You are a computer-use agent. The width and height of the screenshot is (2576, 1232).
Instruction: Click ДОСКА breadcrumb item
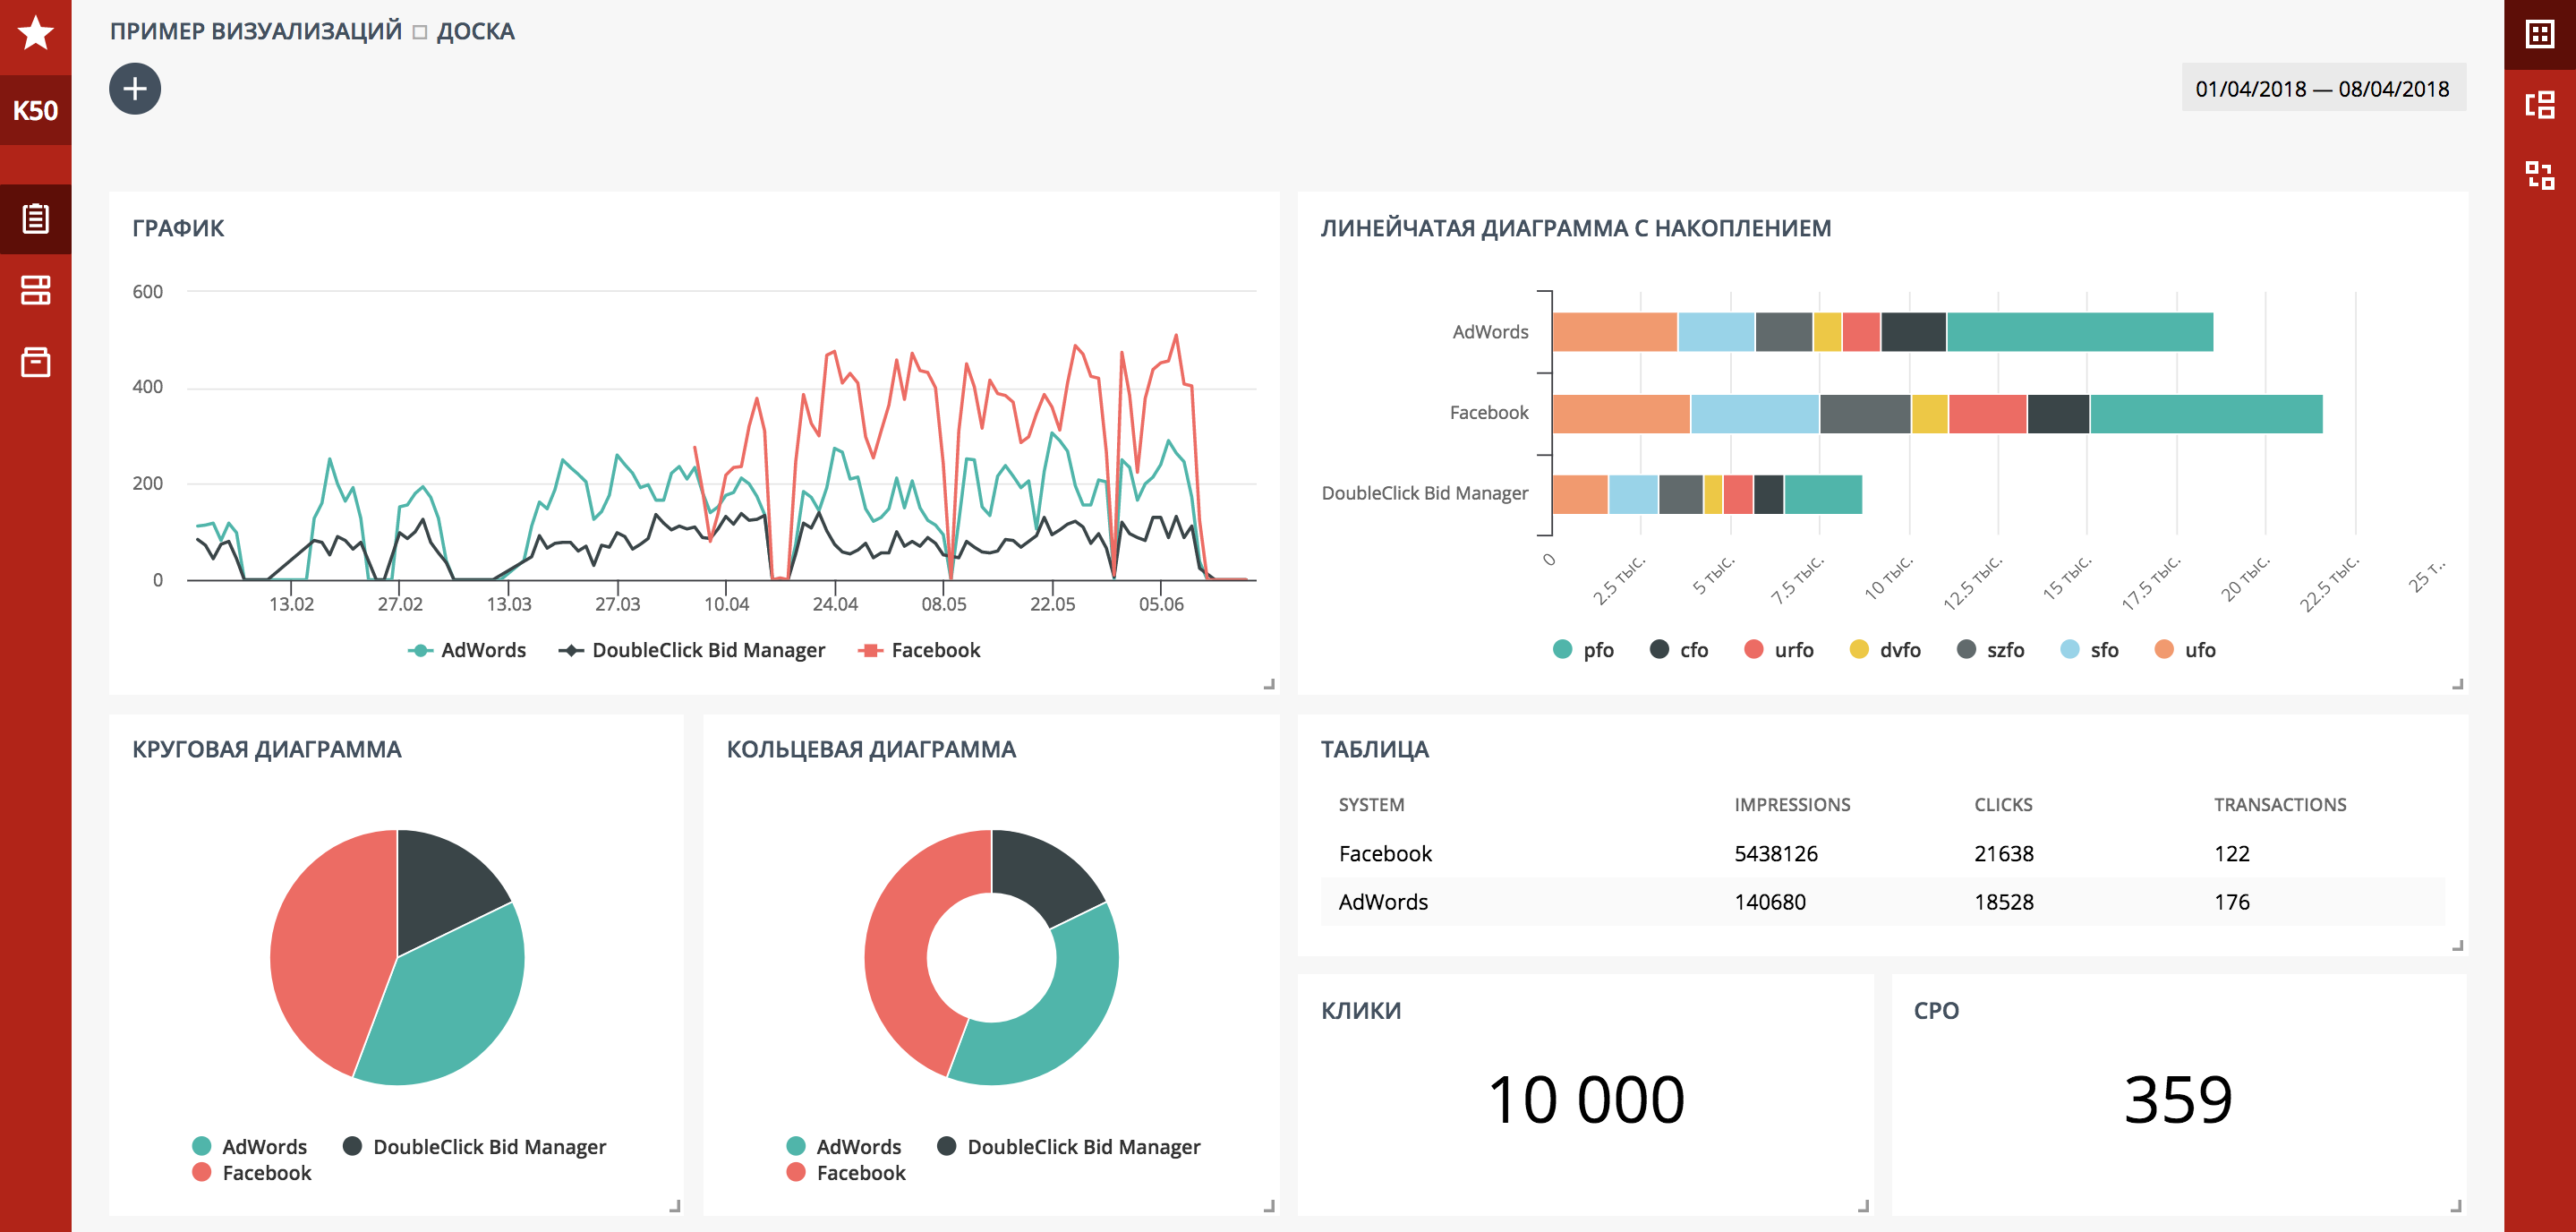[x=475, y=31]
